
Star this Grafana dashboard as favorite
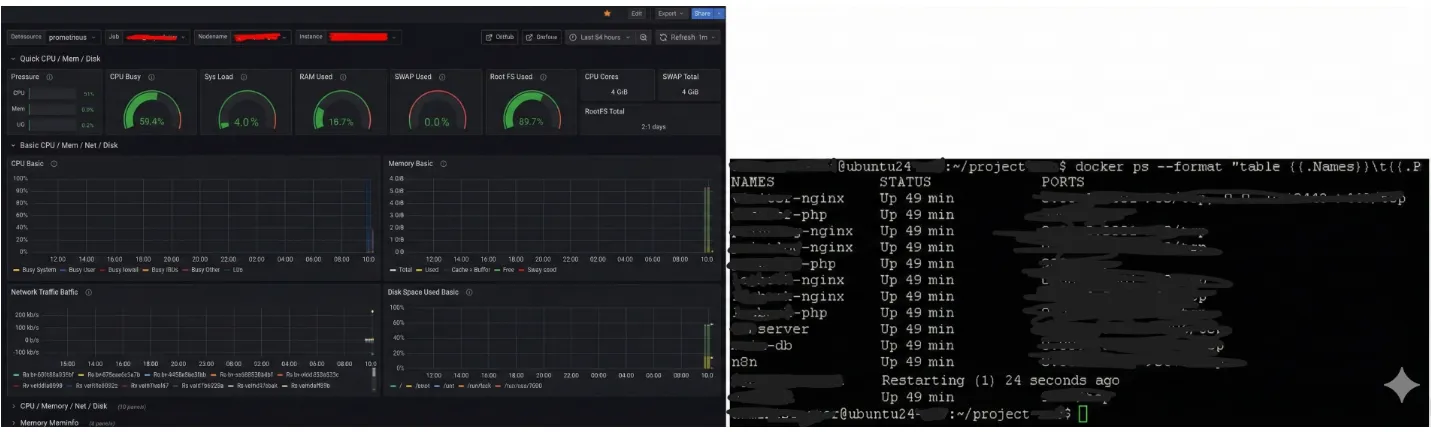pyautogui.click(x=607, y=14)
